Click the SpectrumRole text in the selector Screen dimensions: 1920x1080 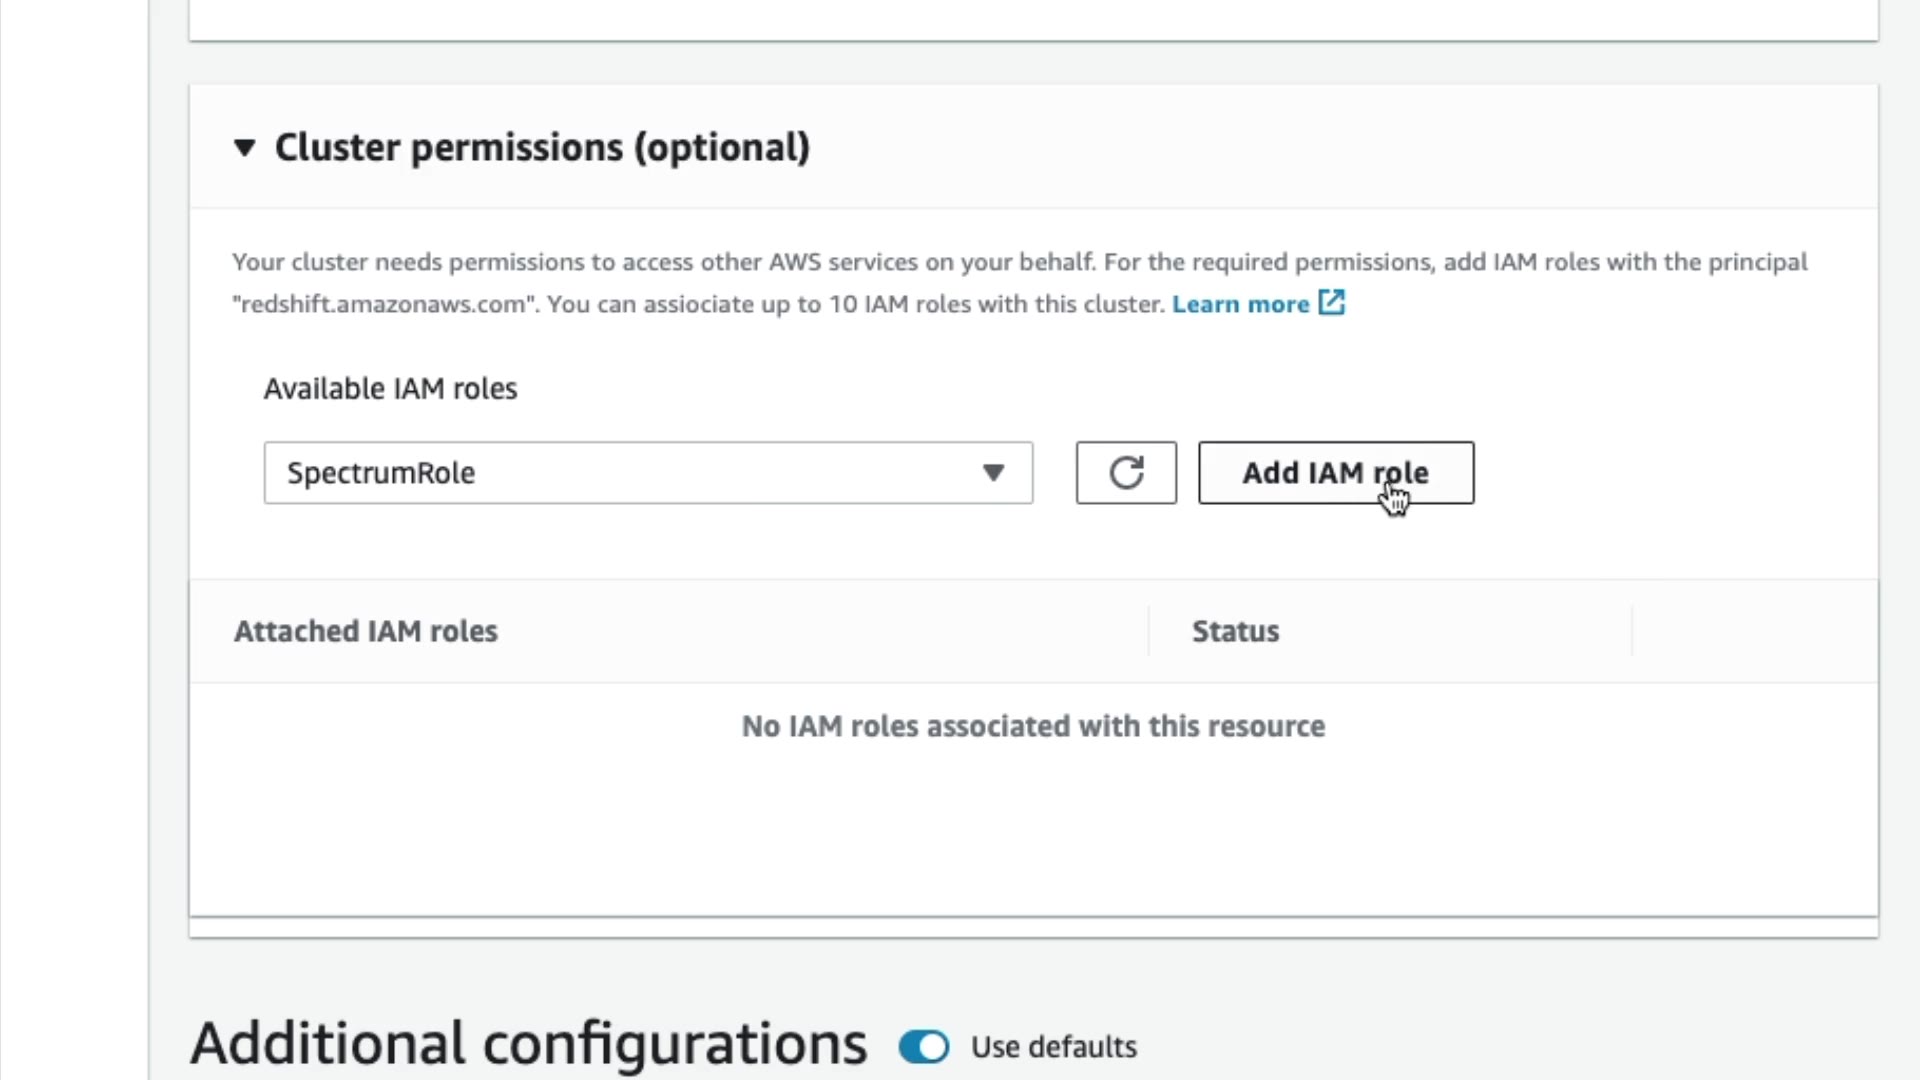[x=381, y=473]
